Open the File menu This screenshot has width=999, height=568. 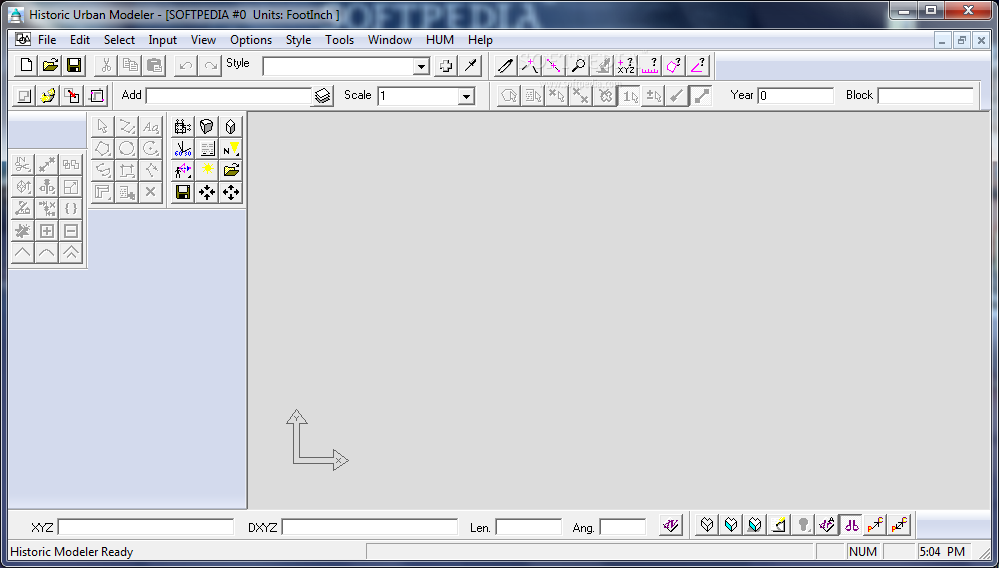coord(47,39)
